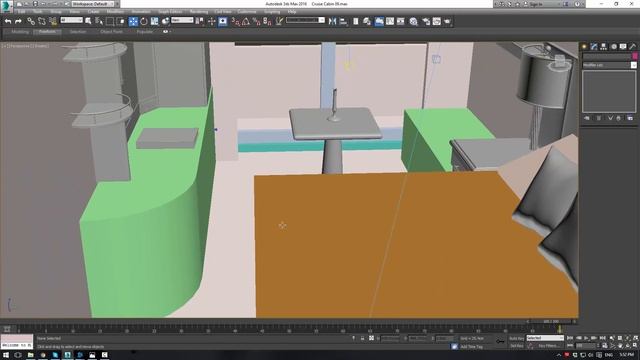Choose the Rectangular Selection Region tool
640x360 pixels.
tap(110, 21)
